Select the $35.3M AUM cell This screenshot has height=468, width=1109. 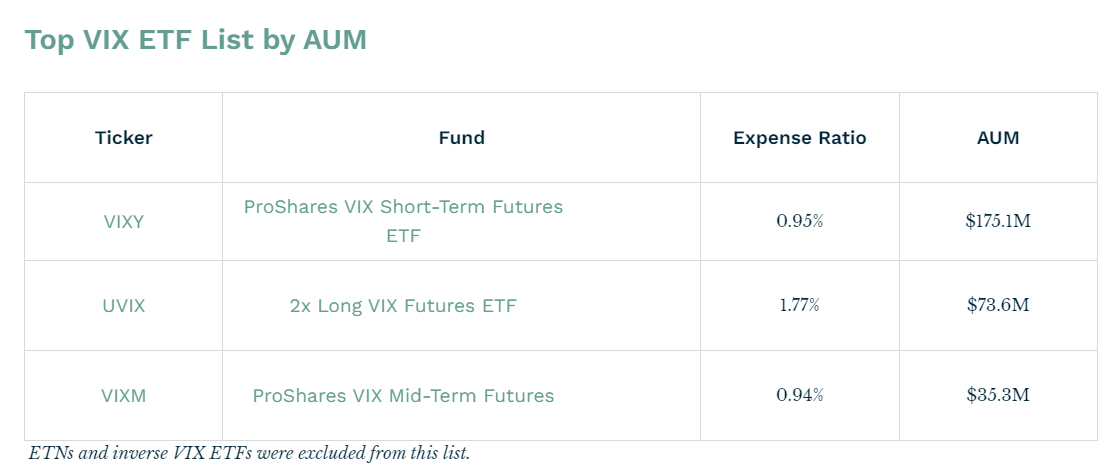(x=997, y=395)
